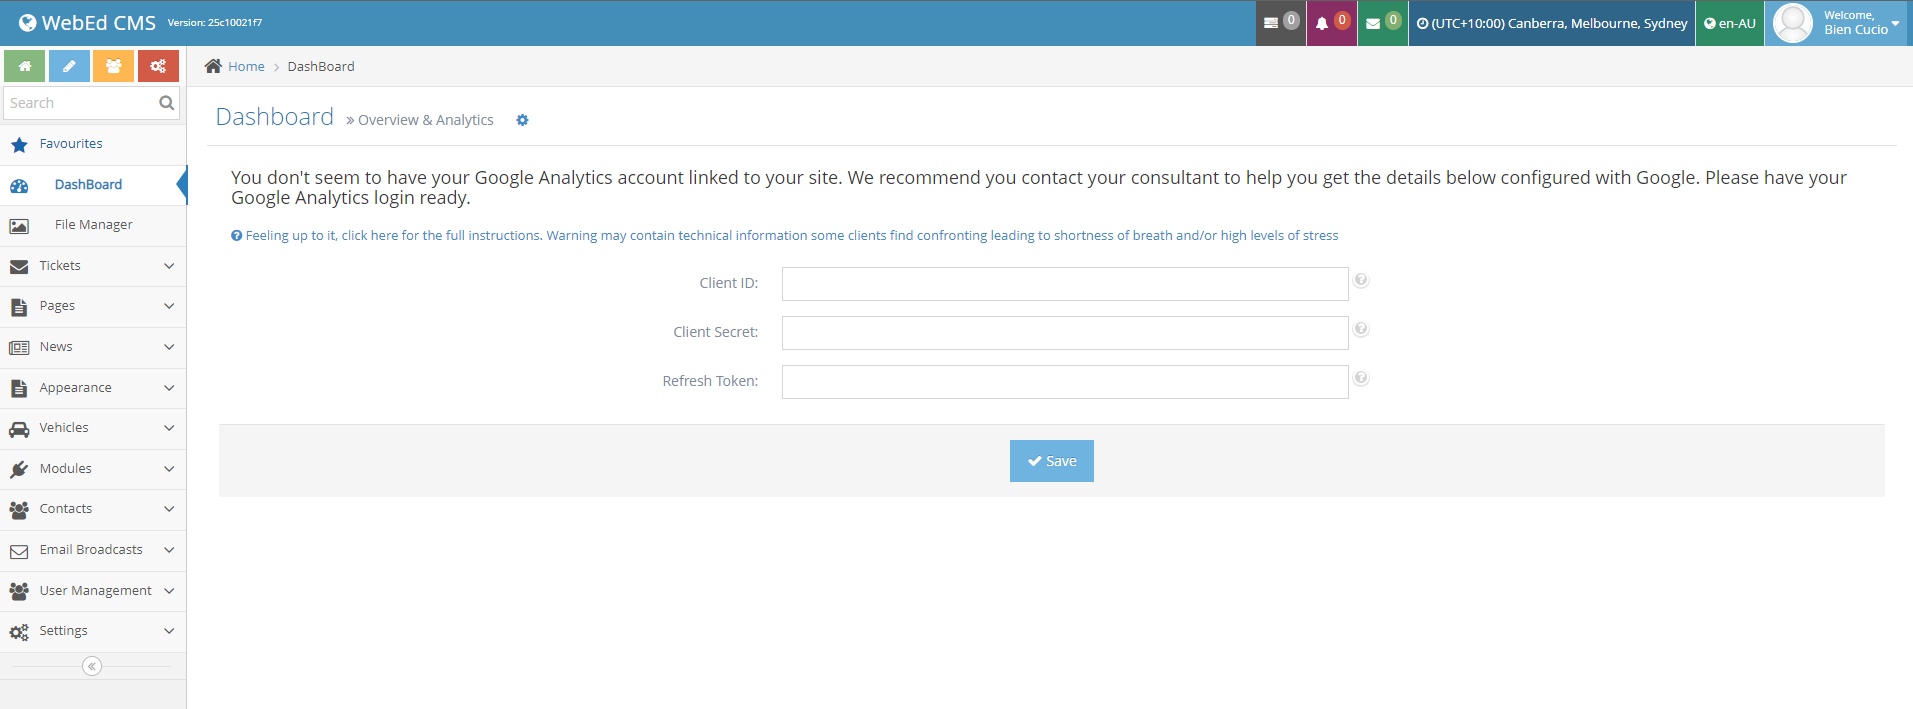Click the orange users shortcut icon
This screenshot has width=1913, height=709.
point(113,66)
